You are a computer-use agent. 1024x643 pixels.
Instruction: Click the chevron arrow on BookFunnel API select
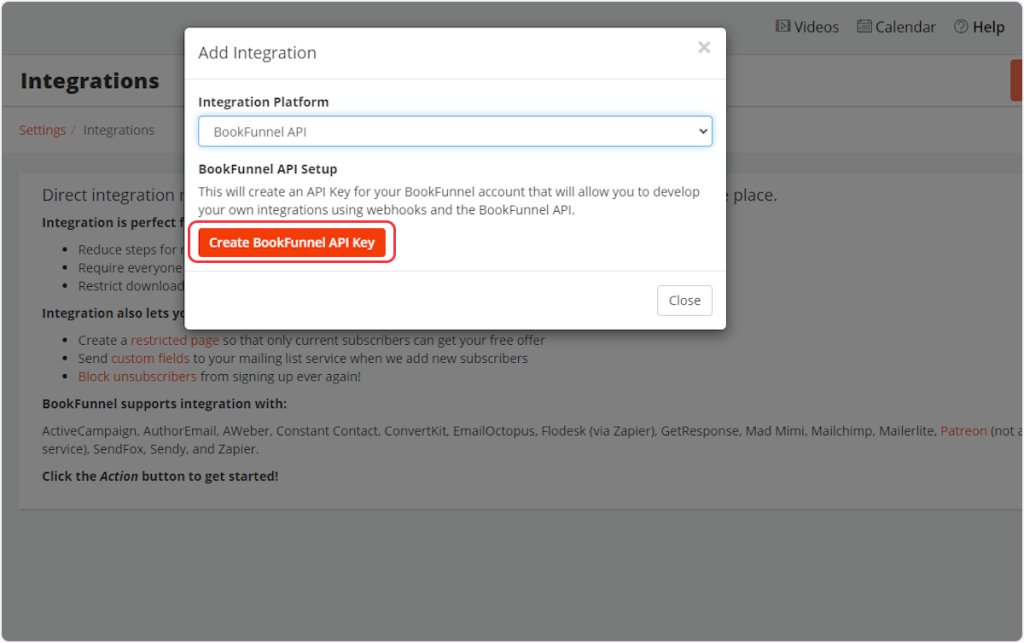[702, 131]
